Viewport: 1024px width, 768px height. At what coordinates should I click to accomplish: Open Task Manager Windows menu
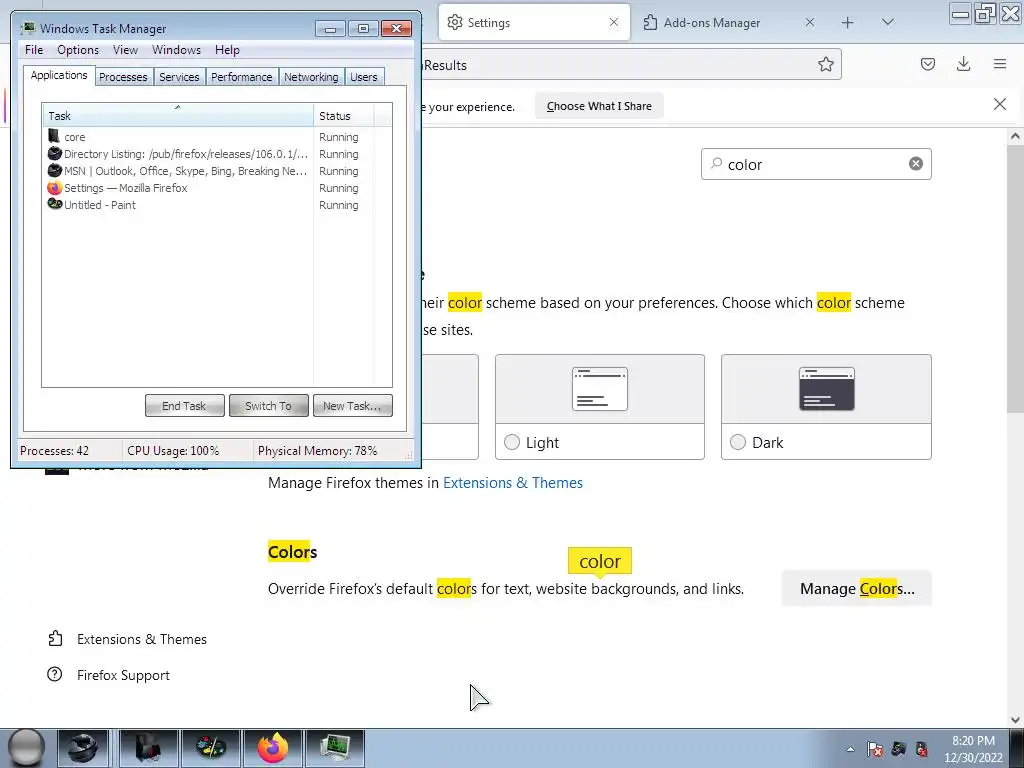tap(176, 50)
